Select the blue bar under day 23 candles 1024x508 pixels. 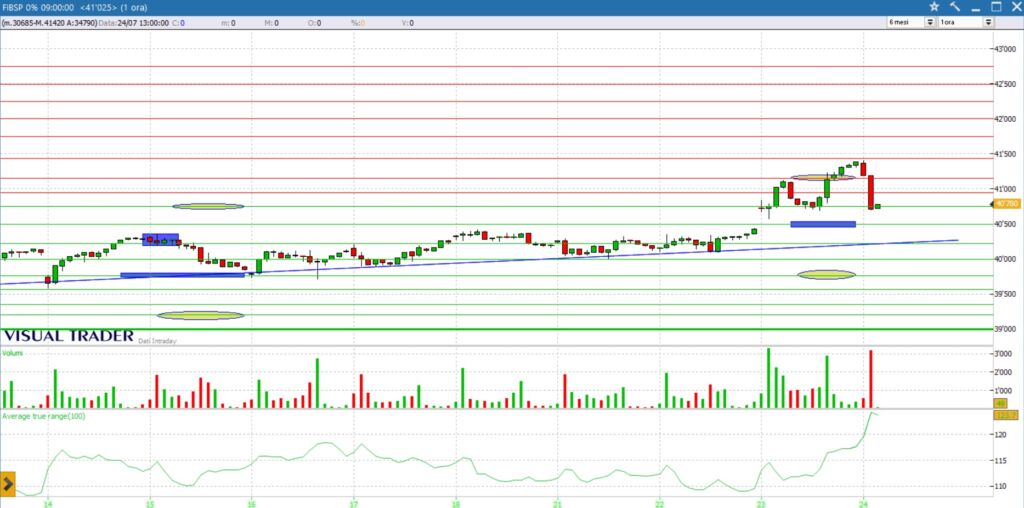(x=823, y=225)
